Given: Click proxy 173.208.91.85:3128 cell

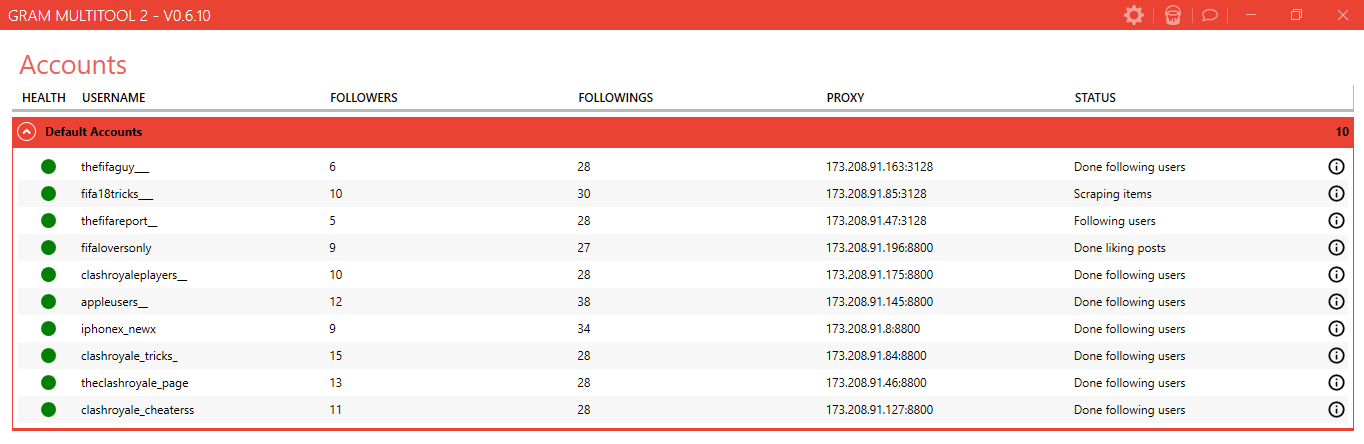Looking at the screenshot, I should tap(876, 194).
